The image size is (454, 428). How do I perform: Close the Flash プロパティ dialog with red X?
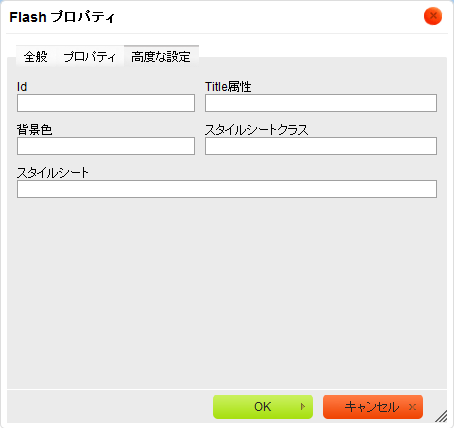[x=433, y=16]
